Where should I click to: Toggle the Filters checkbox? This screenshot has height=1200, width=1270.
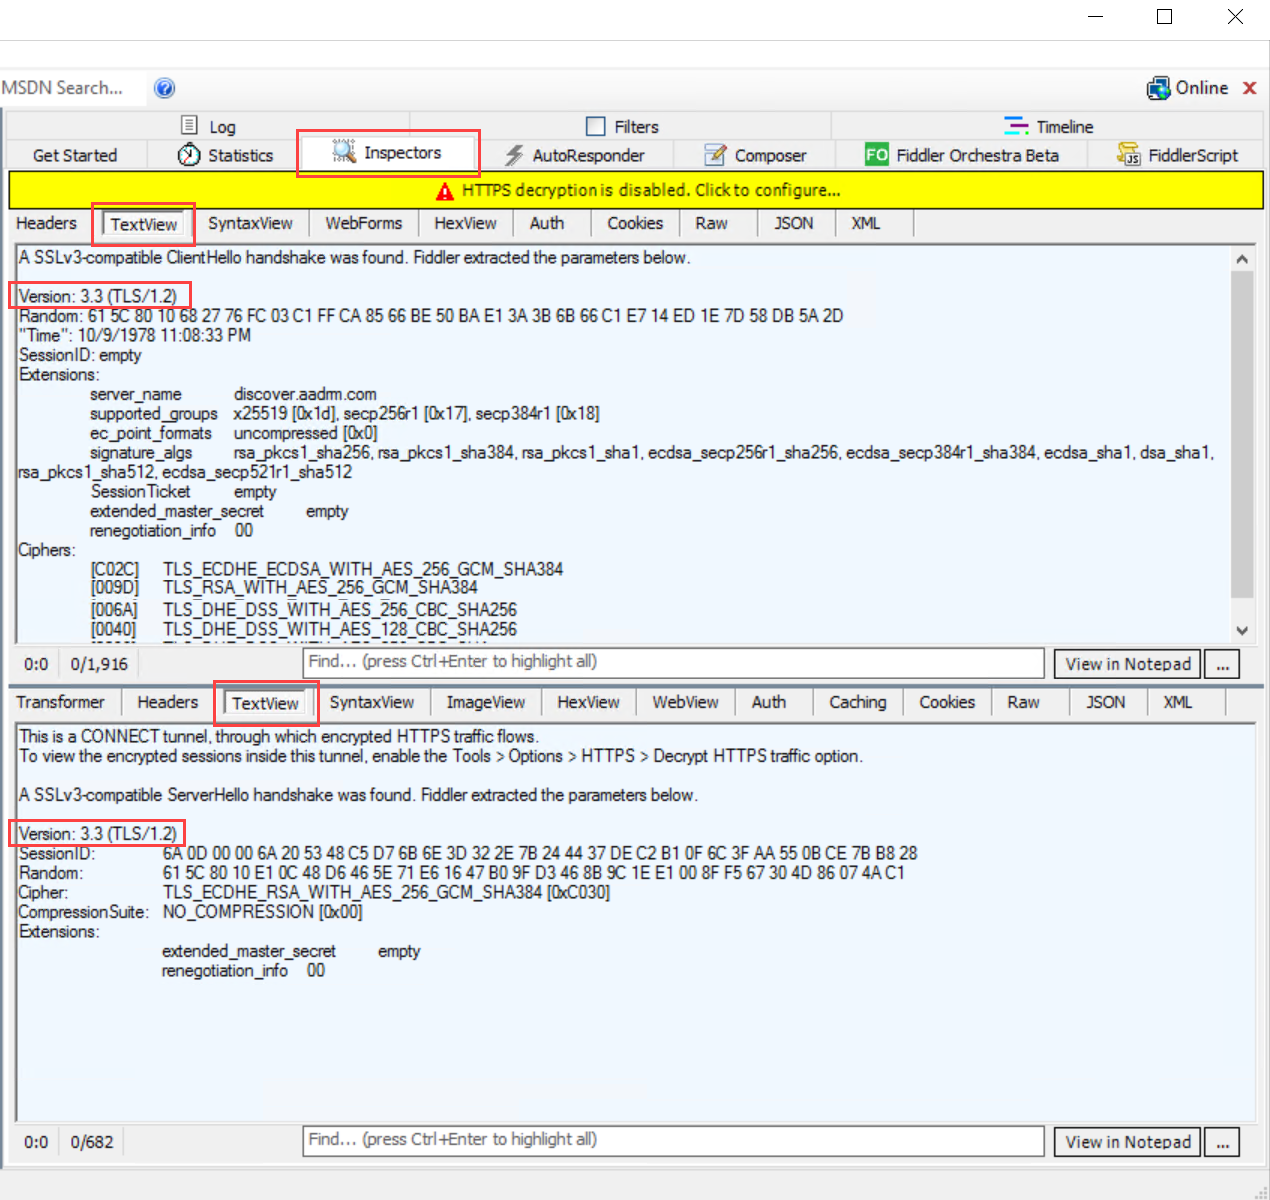click(596, 126)
